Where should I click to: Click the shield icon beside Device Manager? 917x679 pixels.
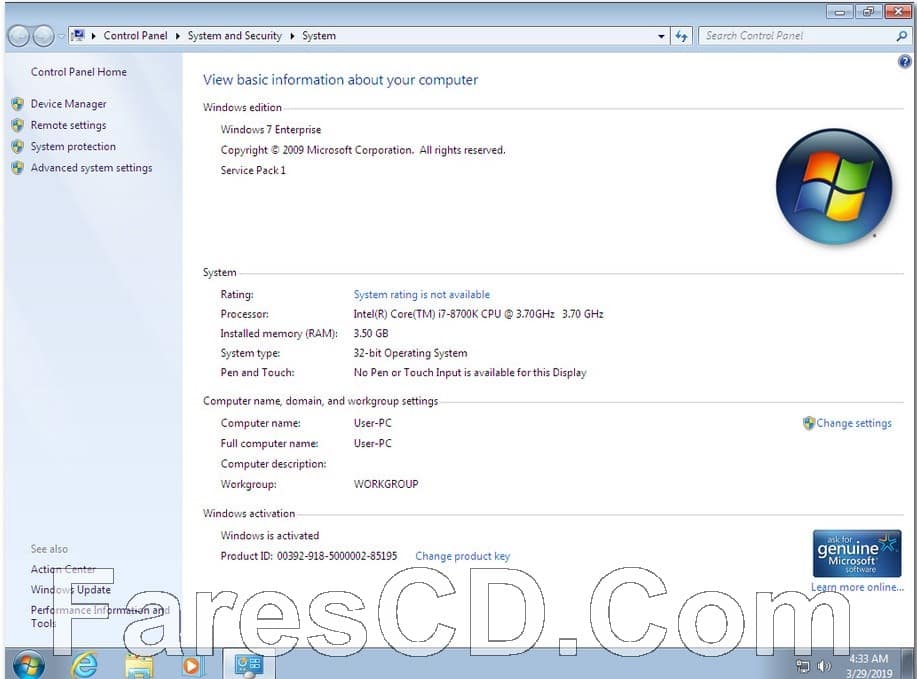click(18, 104)
